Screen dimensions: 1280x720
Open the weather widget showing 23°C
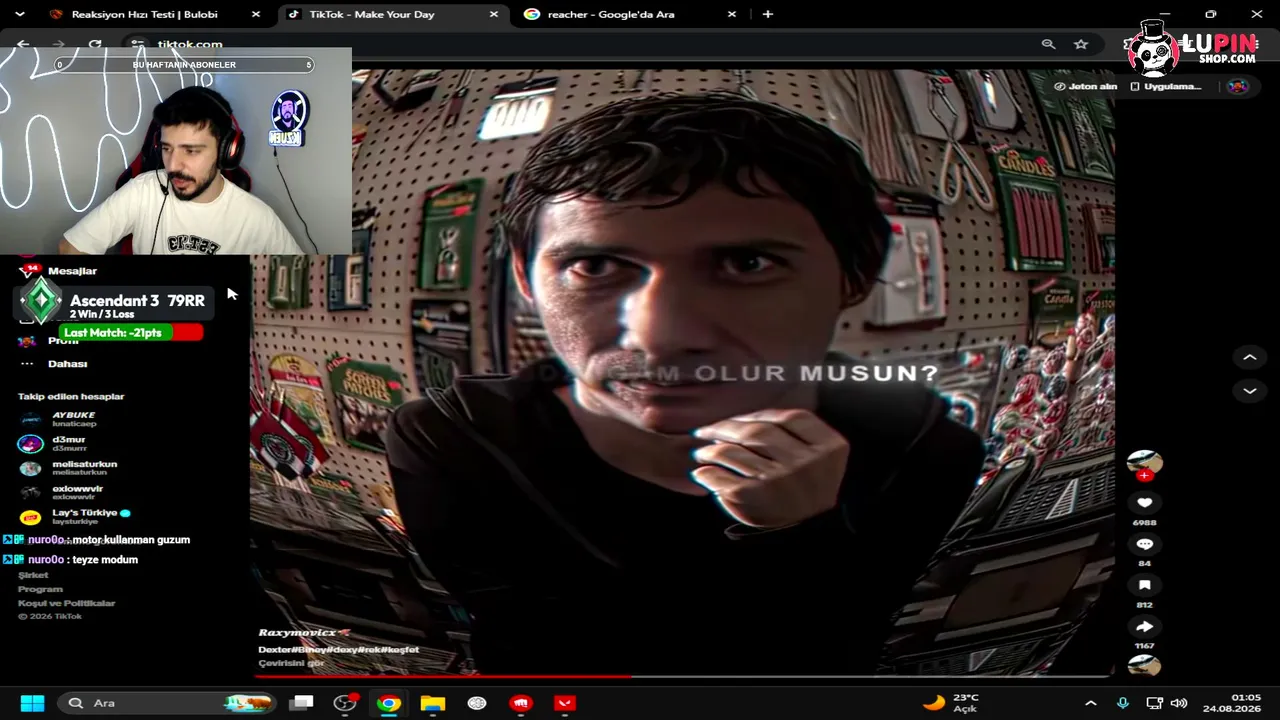click(x=951, y=703)
